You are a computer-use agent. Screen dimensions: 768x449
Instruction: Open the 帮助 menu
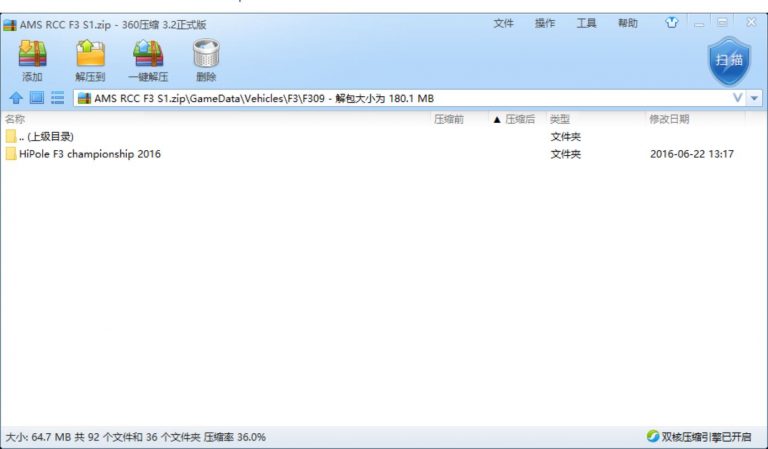click(x=627, y=23)
